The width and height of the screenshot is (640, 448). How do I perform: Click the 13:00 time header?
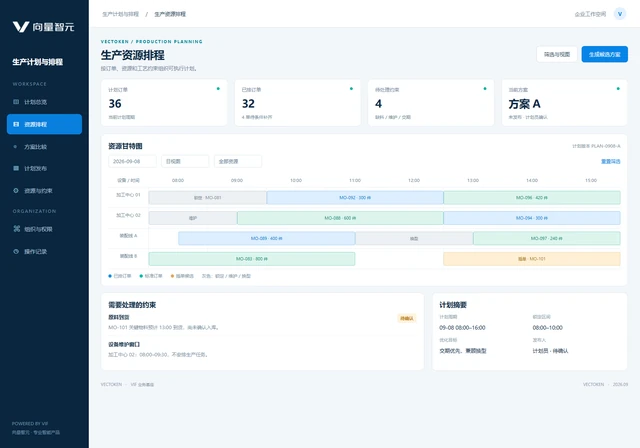click(473, 180)
